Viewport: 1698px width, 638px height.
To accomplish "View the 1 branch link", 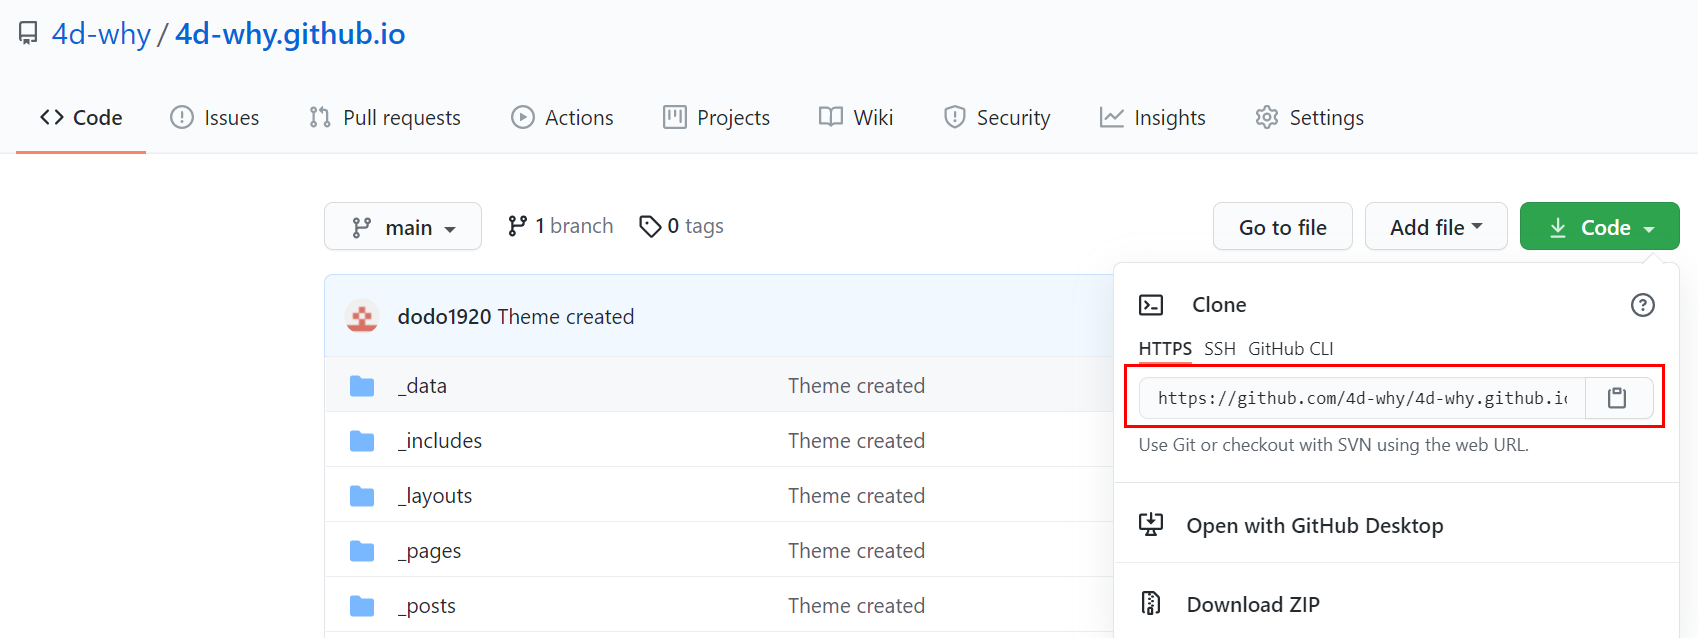I will 560,226.
